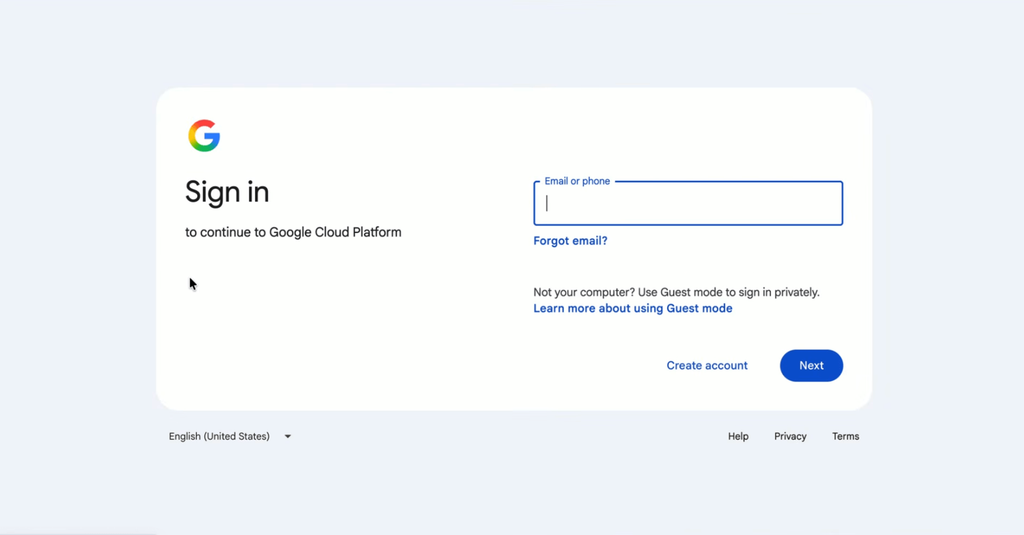Open the Terms link in footer

click(x=845, y=436)
